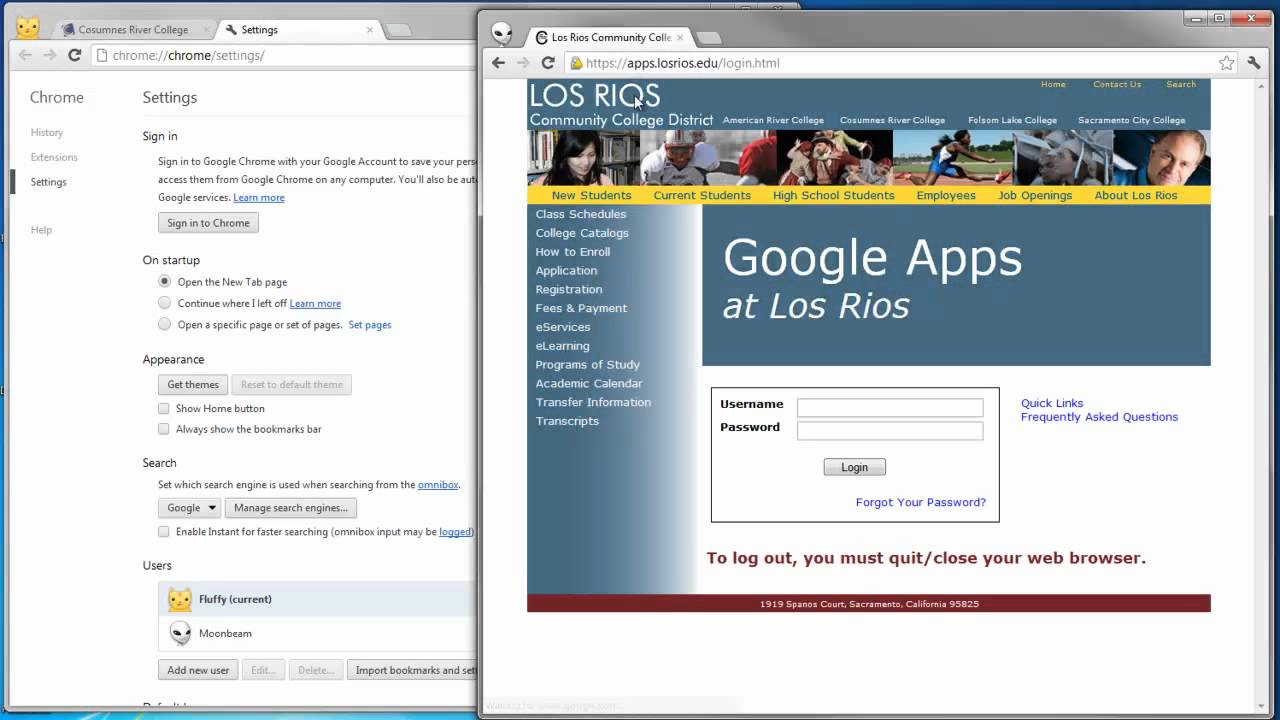Click Manage search engines button
Viewport: 1280px width, 720px height.
(291, 508)
